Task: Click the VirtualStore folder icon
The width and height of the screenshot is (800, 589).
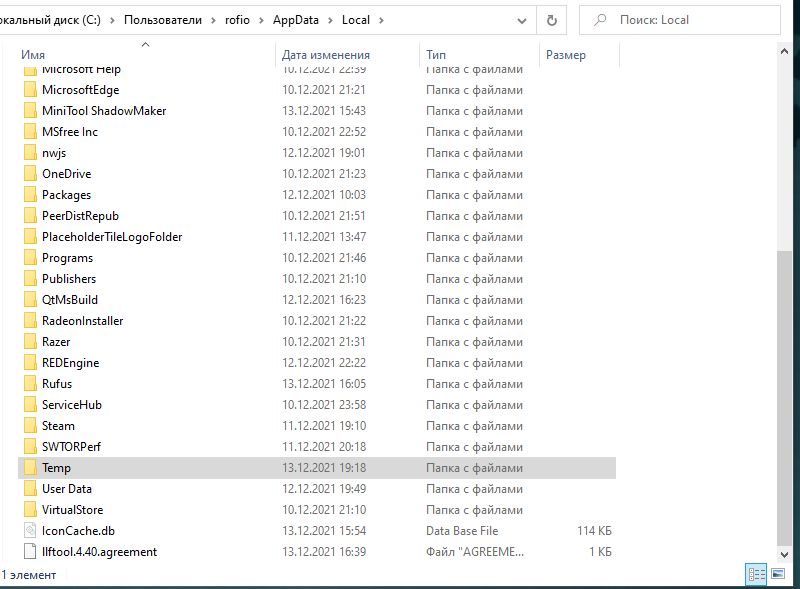Action: coord(30,510)
